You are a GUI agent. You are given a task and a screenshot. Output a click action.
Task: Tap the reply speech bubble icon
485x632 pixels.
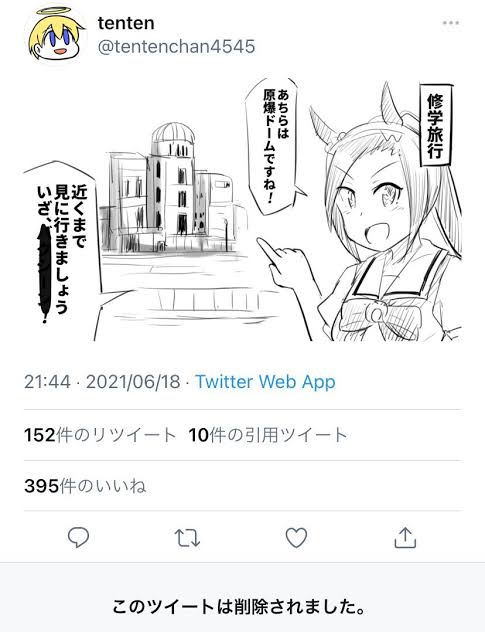(x=78, y=537)
